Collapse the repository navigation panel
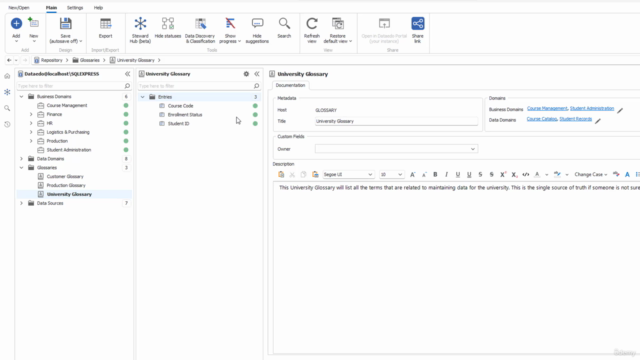 (x=127, y=74)
